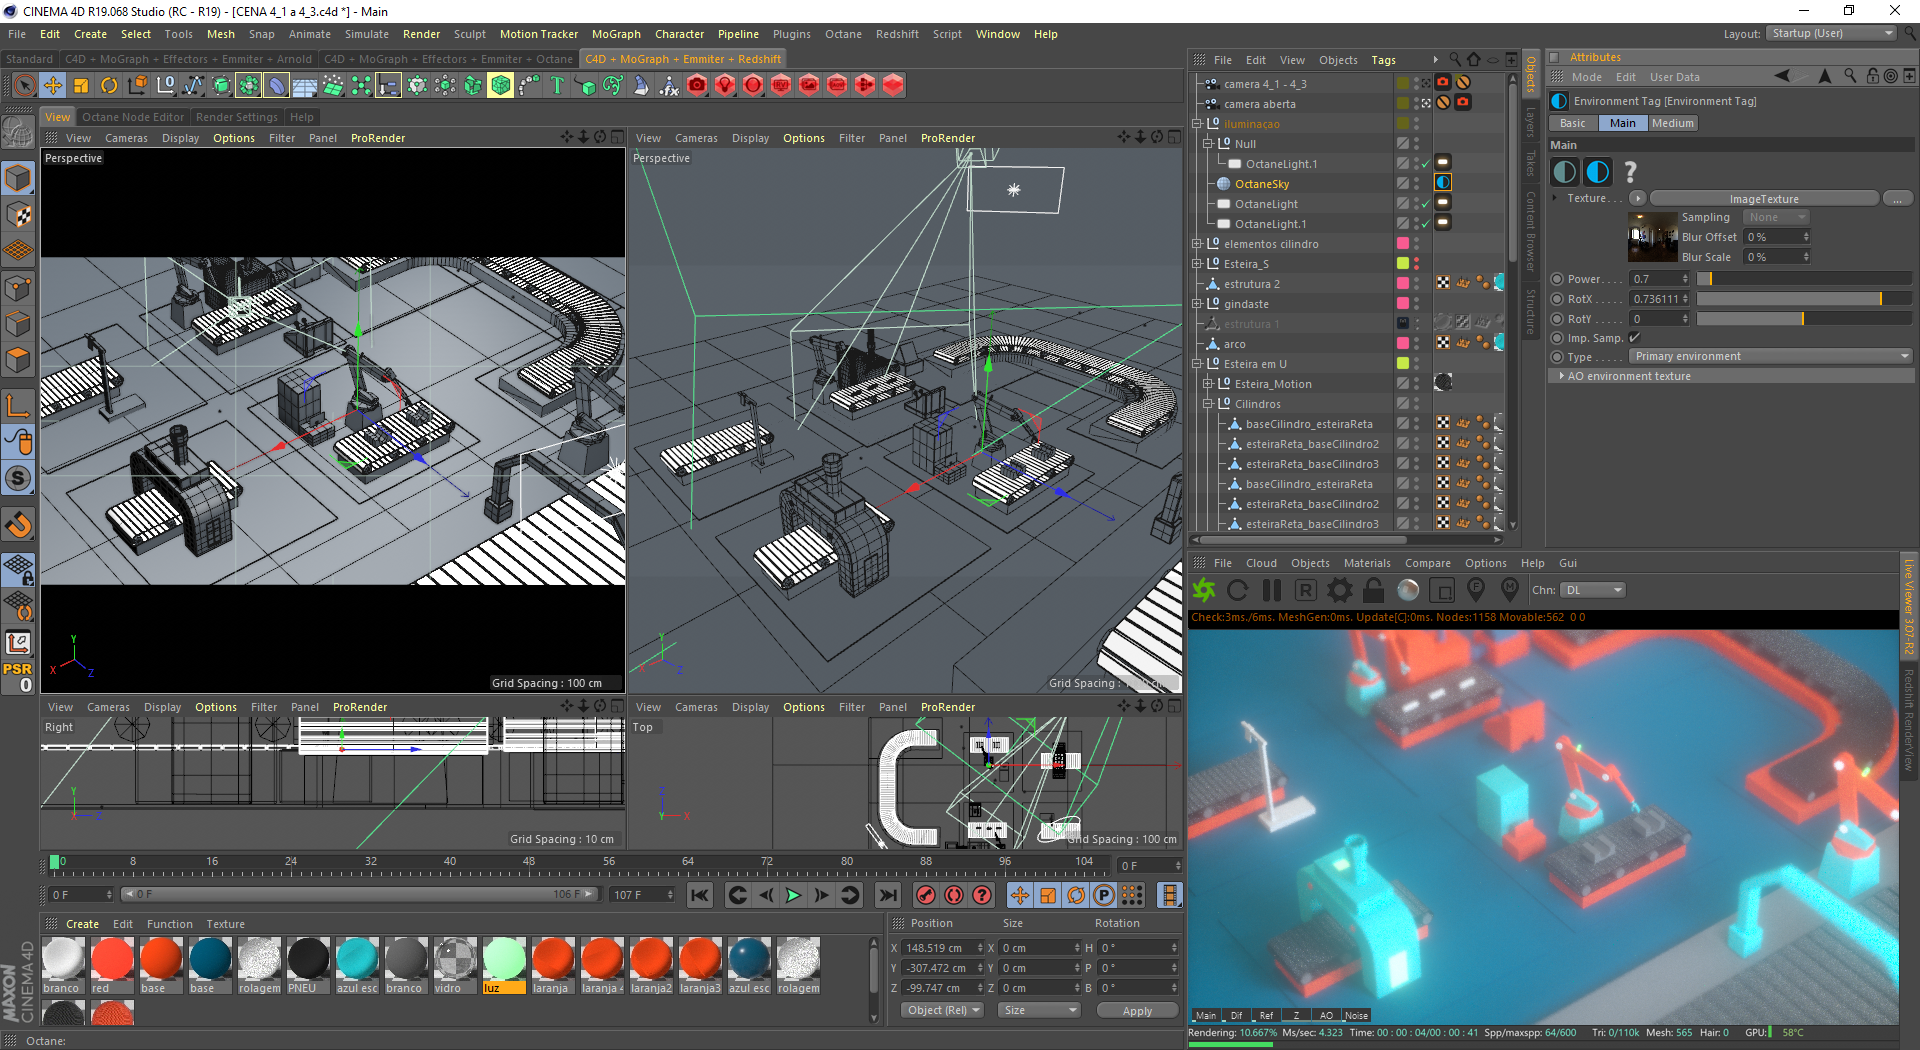1920x1050 pixels.
Task: Click the keyframe selection question mark icon
Action: pyautogui.click(x=982, y=895)
